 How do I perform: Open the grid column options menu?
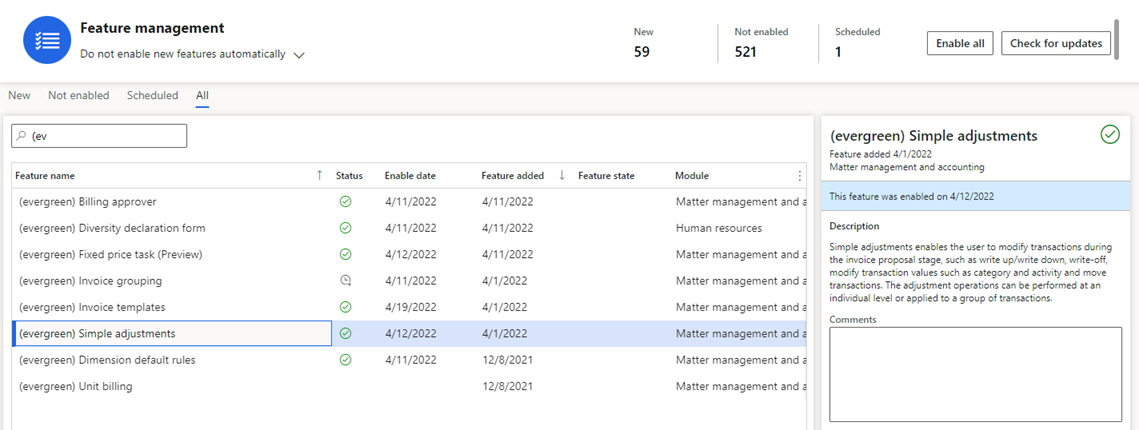800,176
